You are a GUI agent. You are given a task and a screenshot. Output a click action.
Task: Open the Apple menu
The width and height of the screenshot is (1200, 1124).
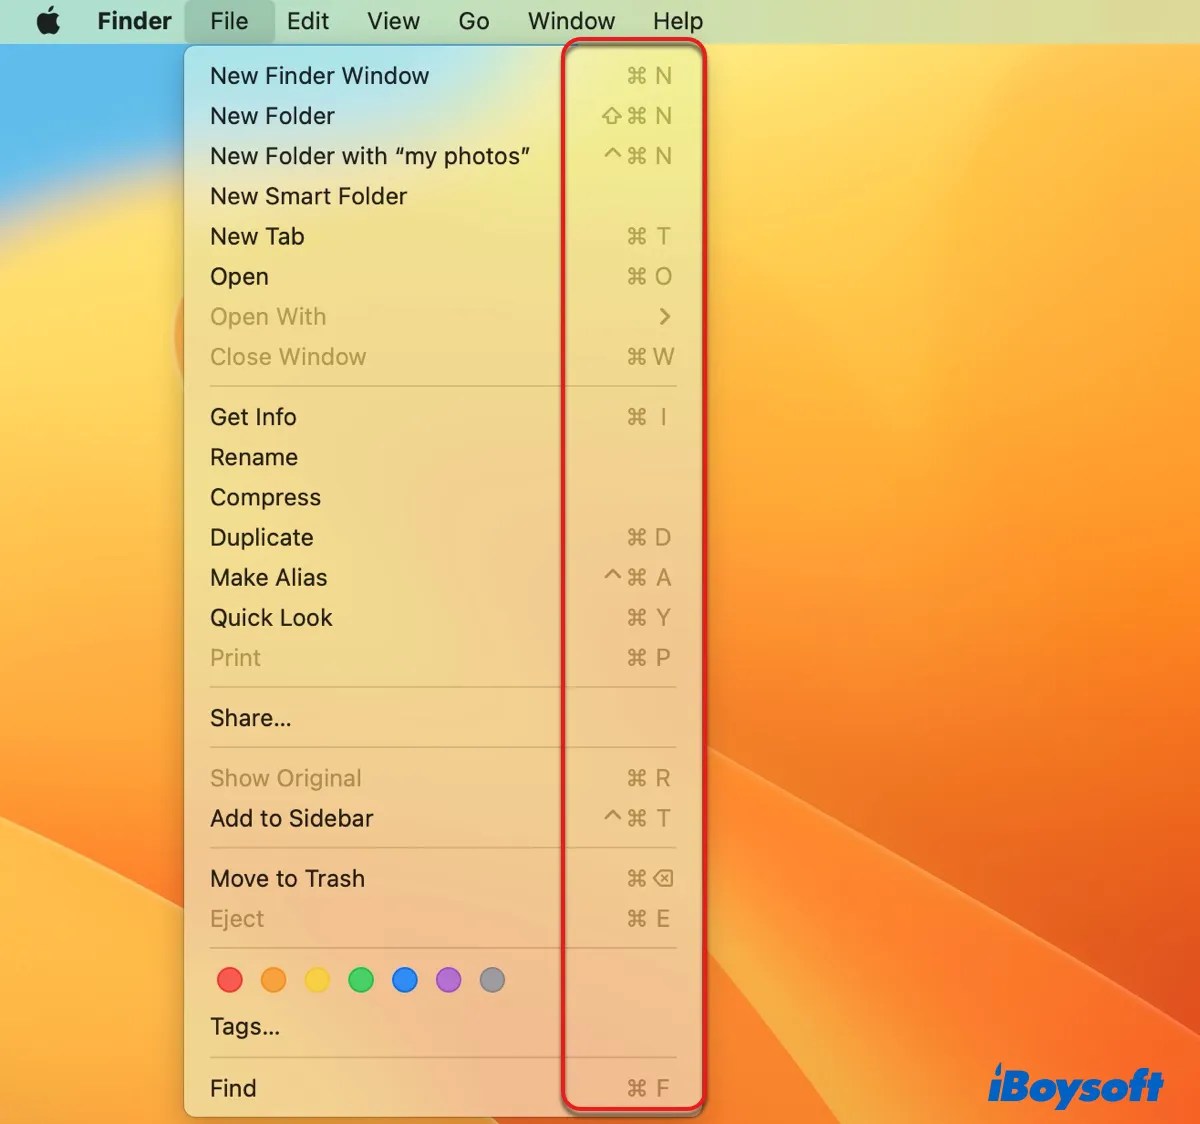pos(48,21)
